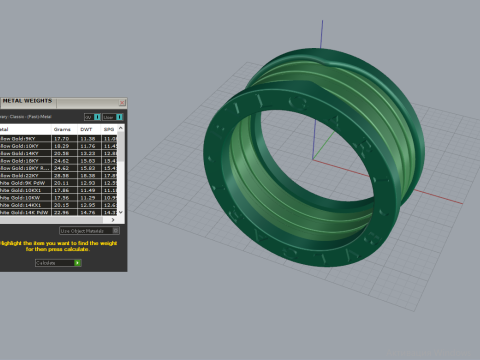This screenshot has width=480, height=360.
Task: Click the Metal column header
Action: pos(25,129)
